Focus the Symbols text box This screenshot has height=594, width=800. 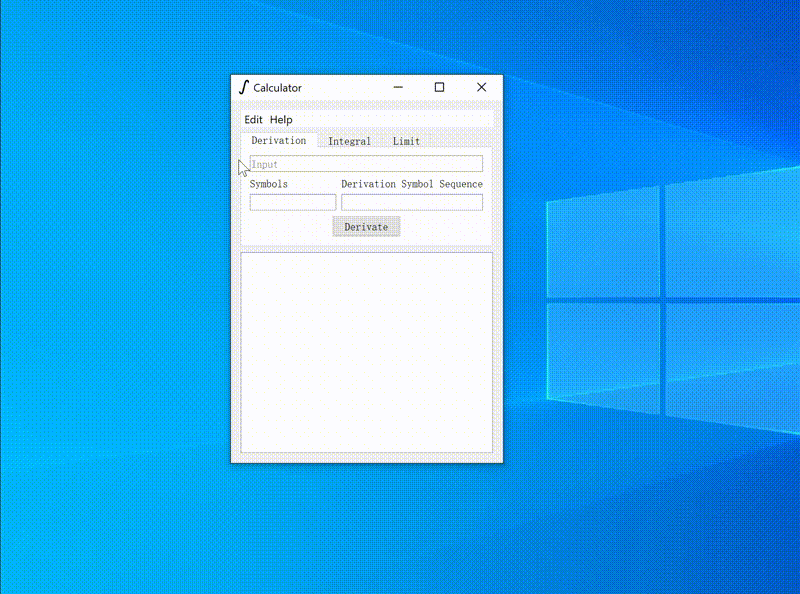(293, 203)
